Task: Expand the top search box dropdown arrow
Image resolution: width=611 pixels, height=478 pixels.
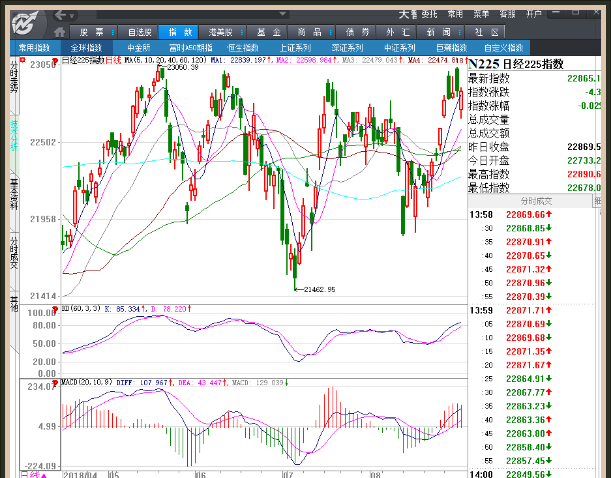Action: click(283, 14)
